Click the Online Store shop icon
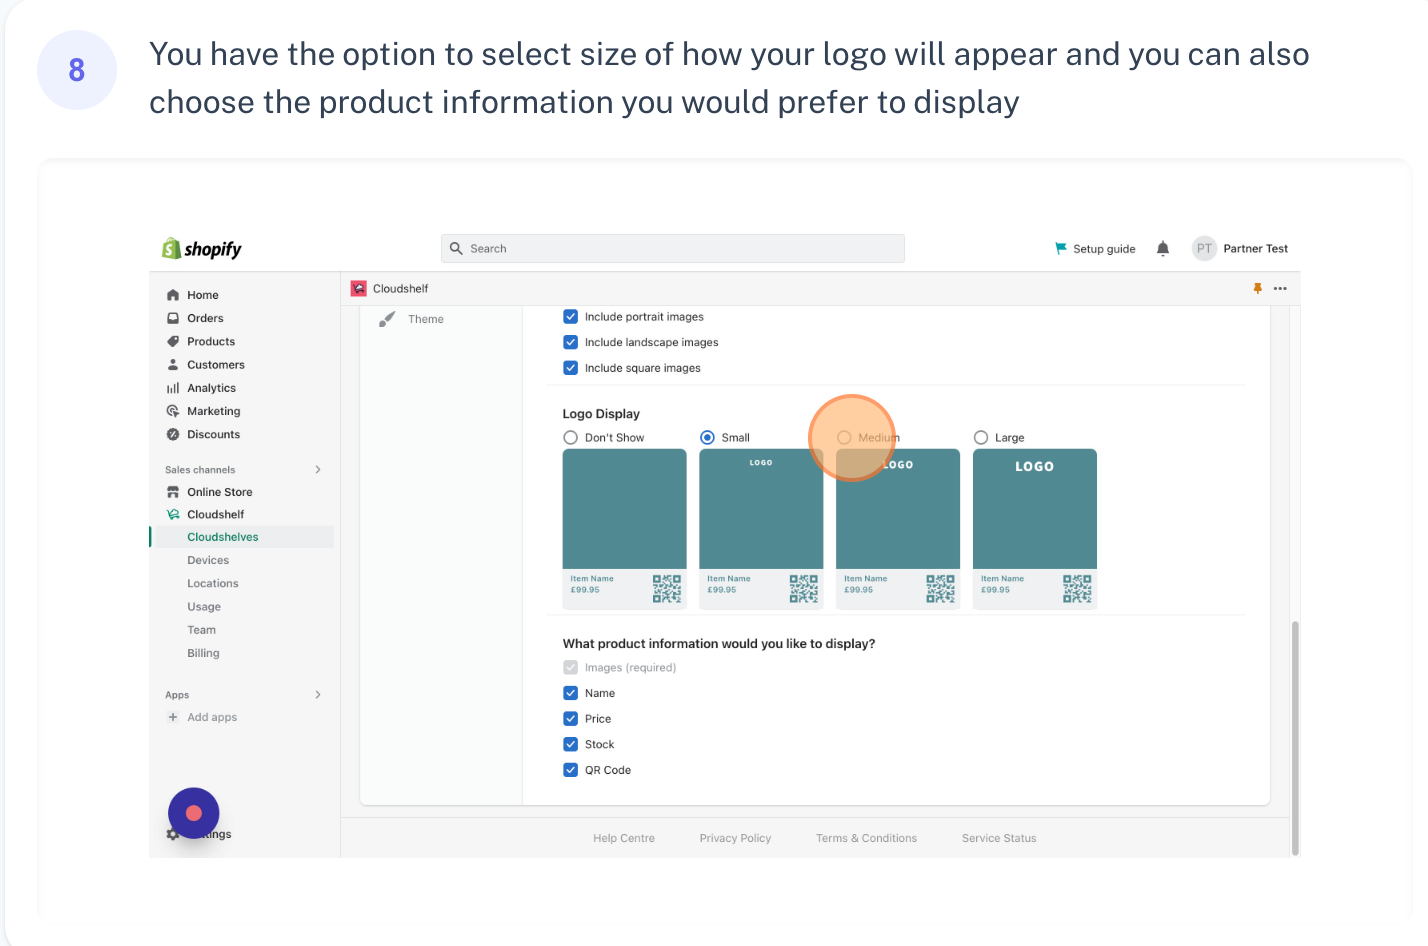1428x946 pixels. point(173,492)
